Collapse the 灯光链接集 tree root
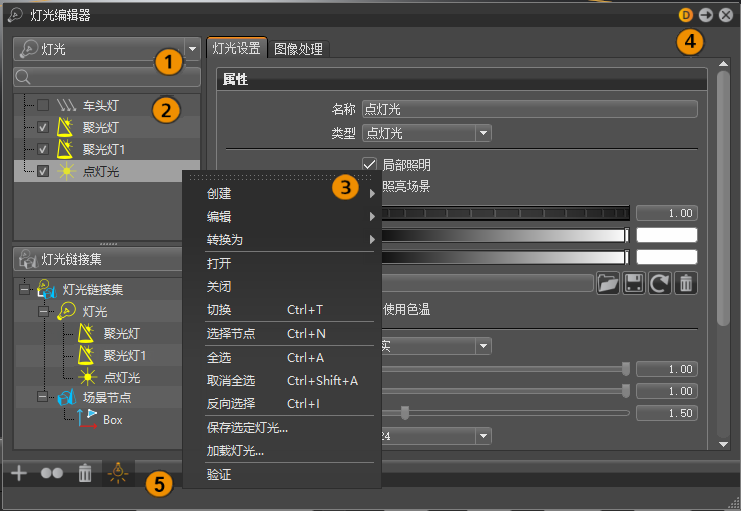 pos(25,289)
